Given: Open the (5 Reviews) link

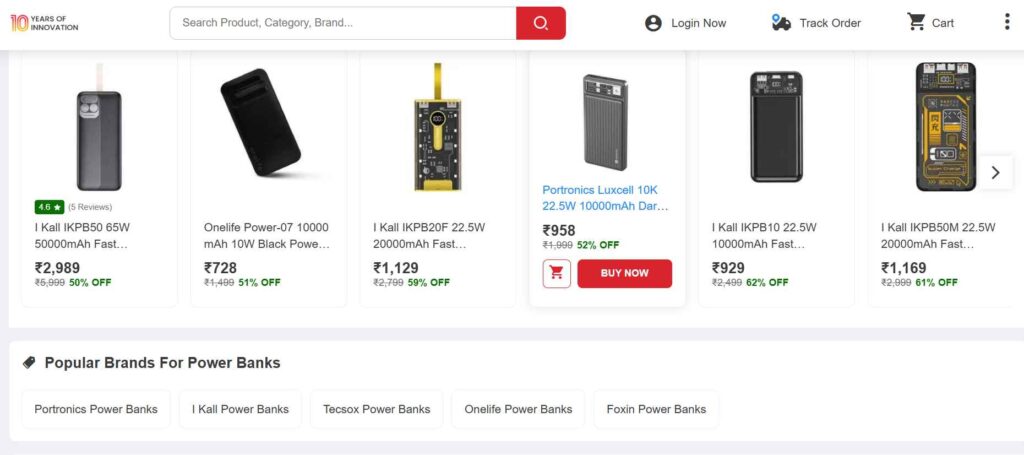Looking at the screenshot, I should [x=90, y=207].
